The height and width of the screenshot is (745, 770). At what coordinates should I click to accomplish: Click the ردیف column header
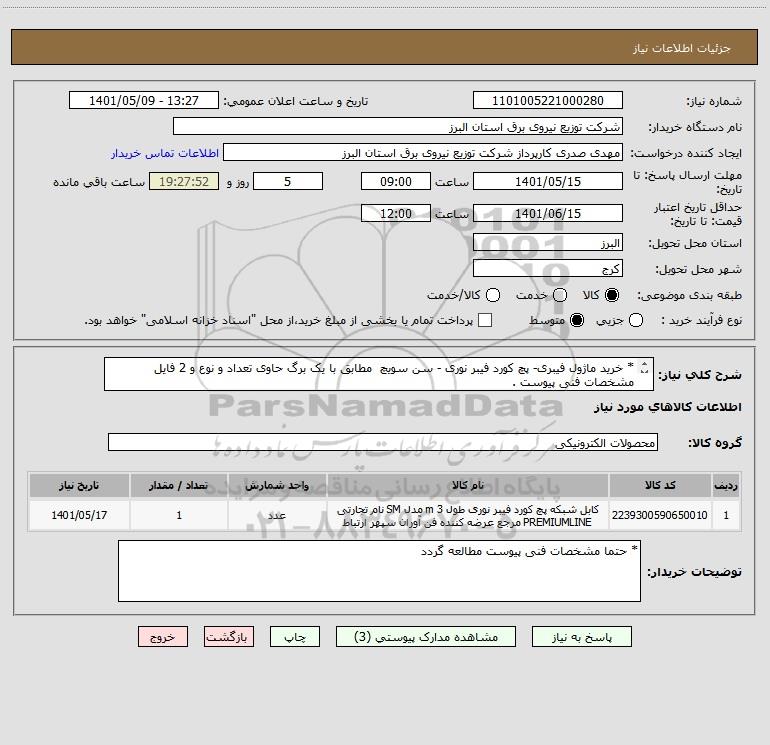point(726,486)
